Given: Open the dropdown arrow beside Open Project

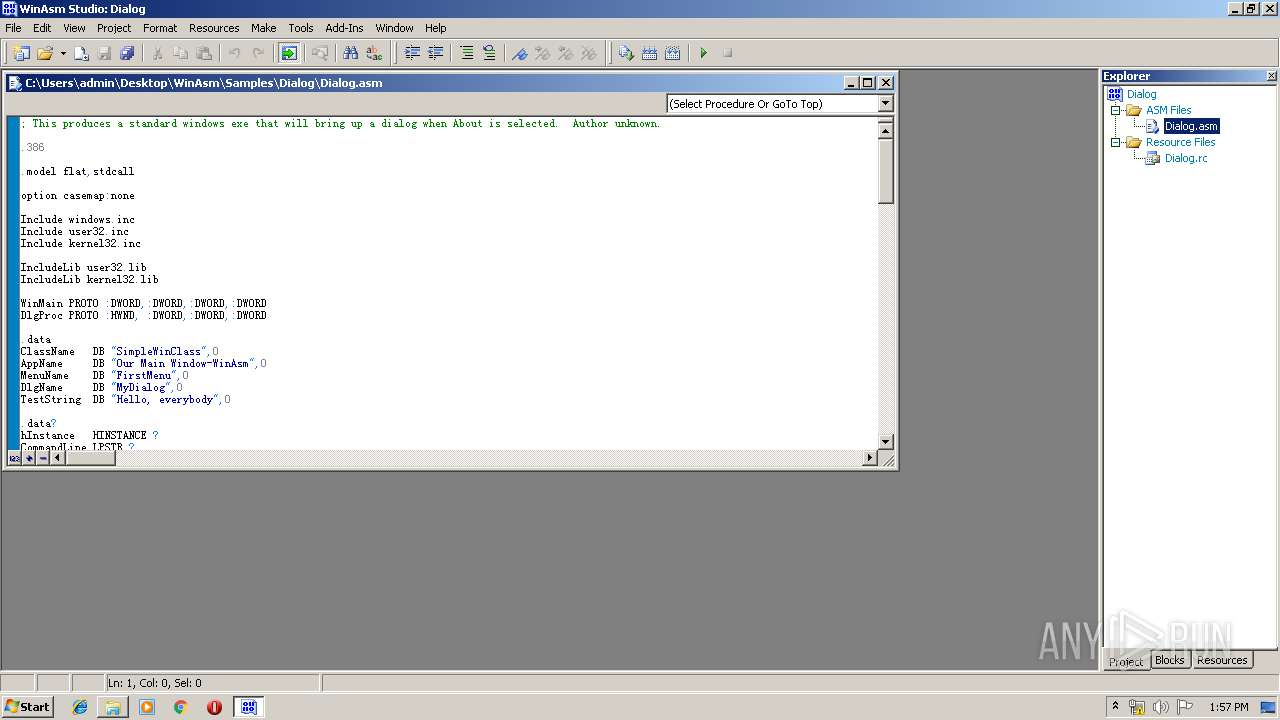Looking at the screenshot, I should (x=63, y=53).
